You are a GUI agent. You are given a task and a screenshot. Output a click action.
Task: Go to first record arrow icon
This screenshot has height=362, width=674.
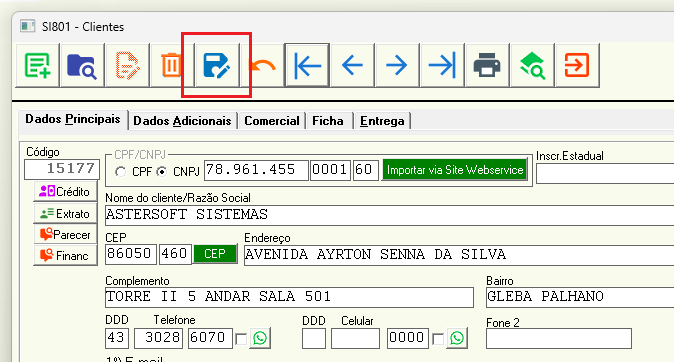(307, 65)
